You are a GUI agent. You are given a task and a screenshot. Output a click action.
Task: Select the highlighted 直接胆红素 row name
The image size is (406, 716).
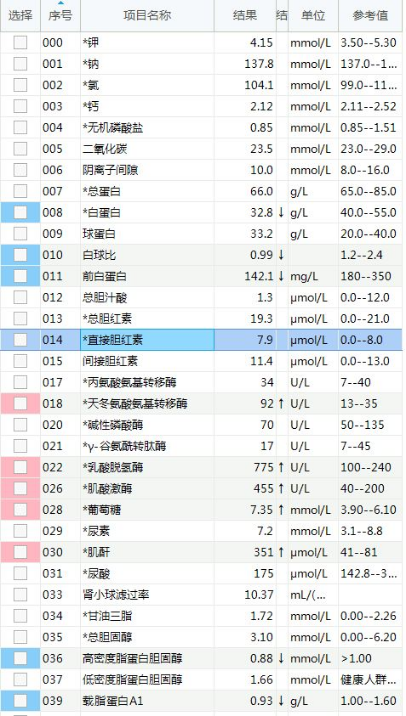[148, 340]
